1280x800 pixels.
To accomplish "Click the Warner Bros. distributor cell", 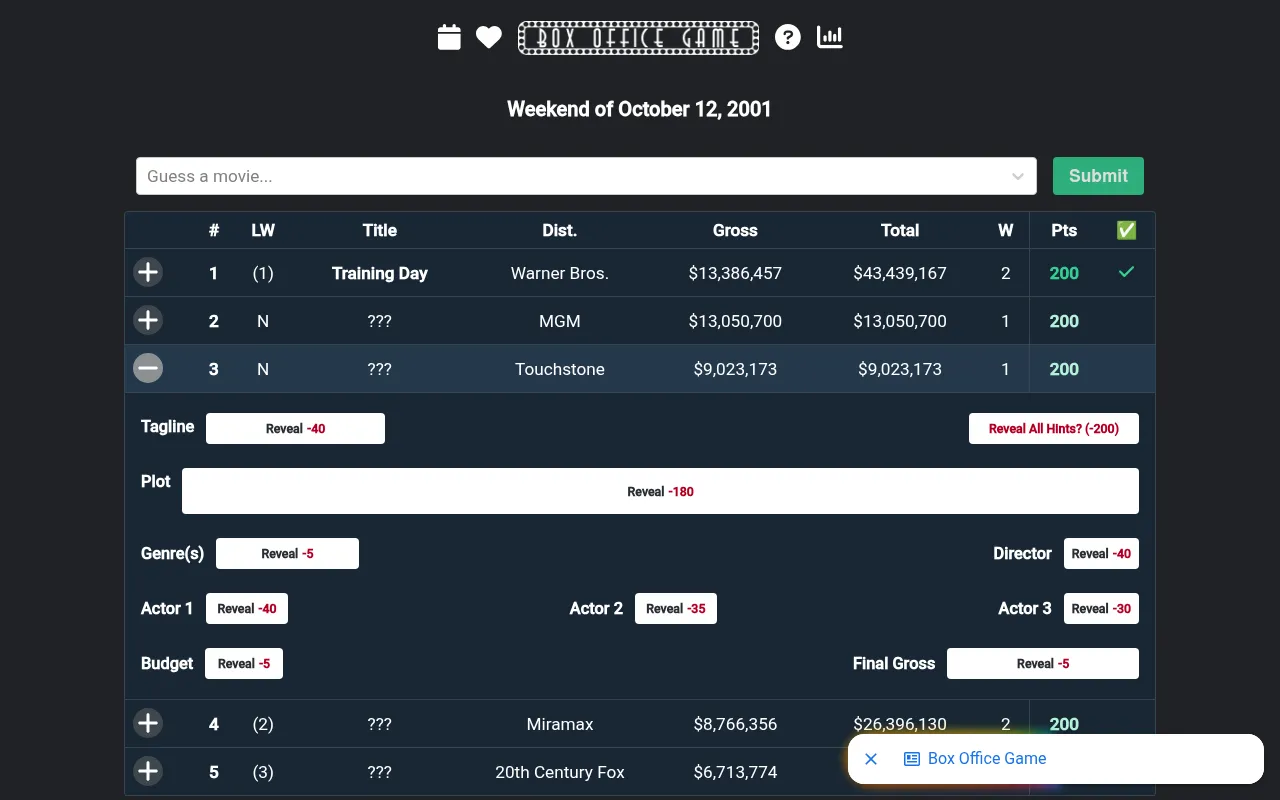I will [560, 273].
